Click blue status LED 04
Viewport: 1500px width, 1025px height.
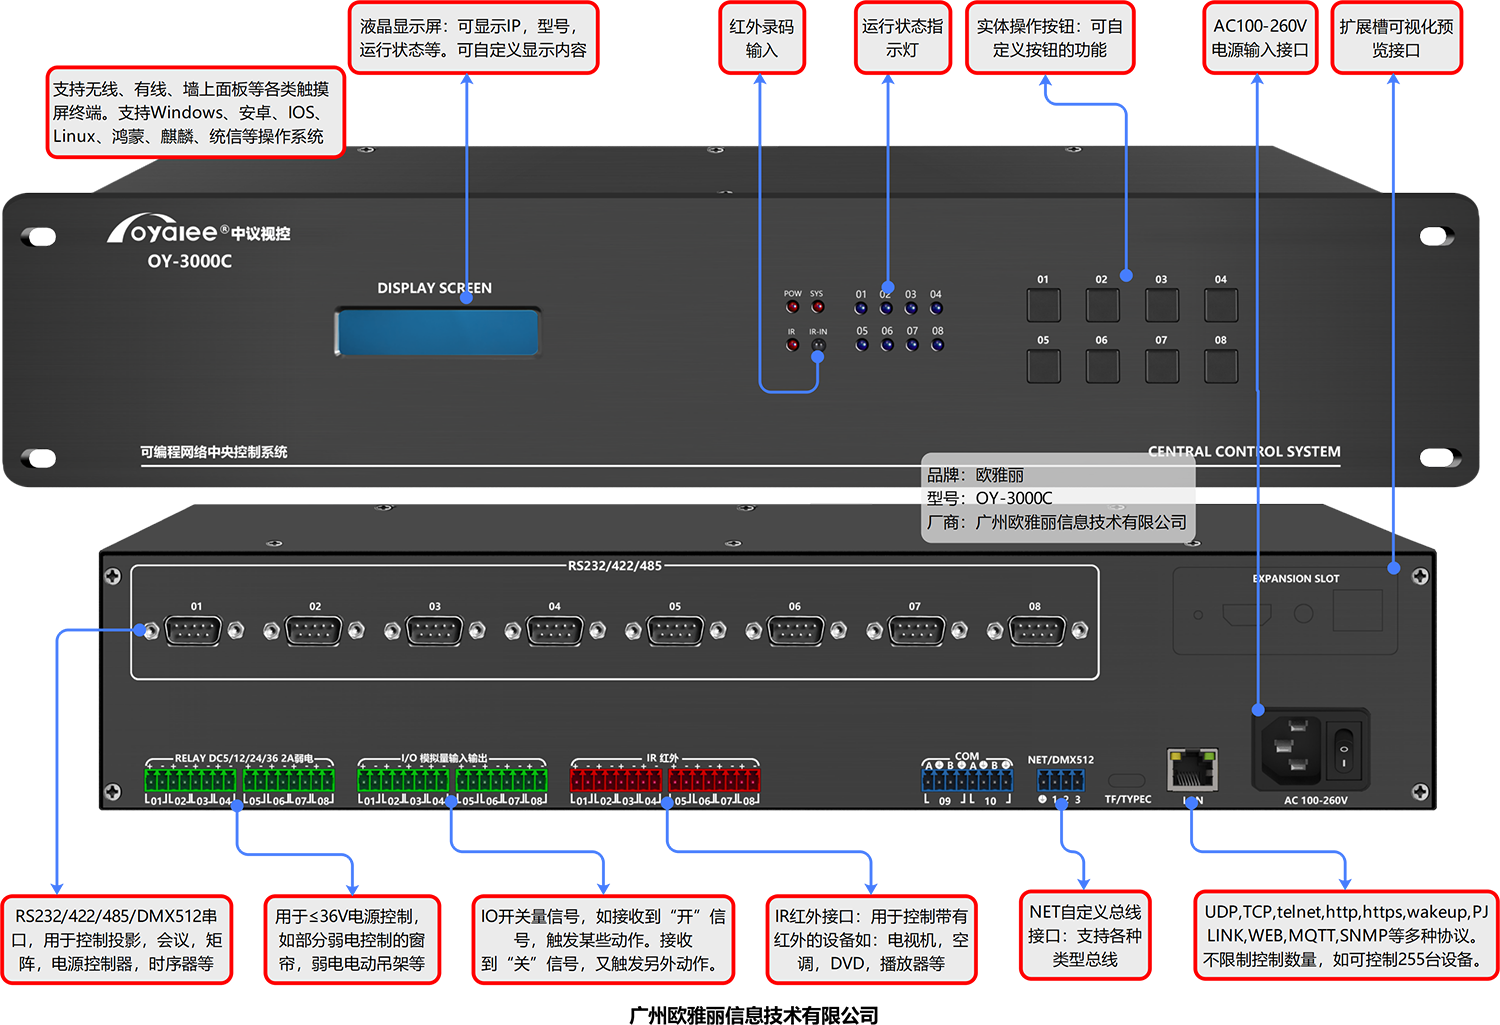[x=936, y=308]
